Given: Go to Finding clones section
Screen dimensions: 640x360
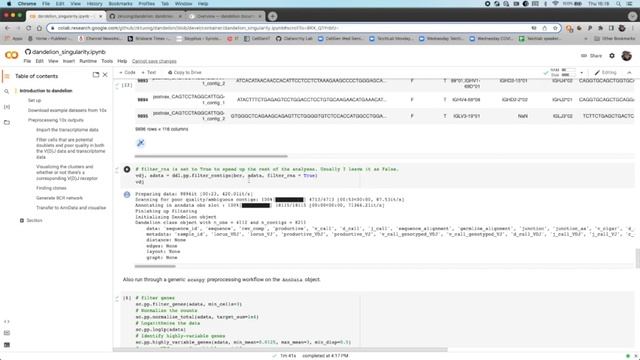Looking at the screenshot, I should coord(51,188).
